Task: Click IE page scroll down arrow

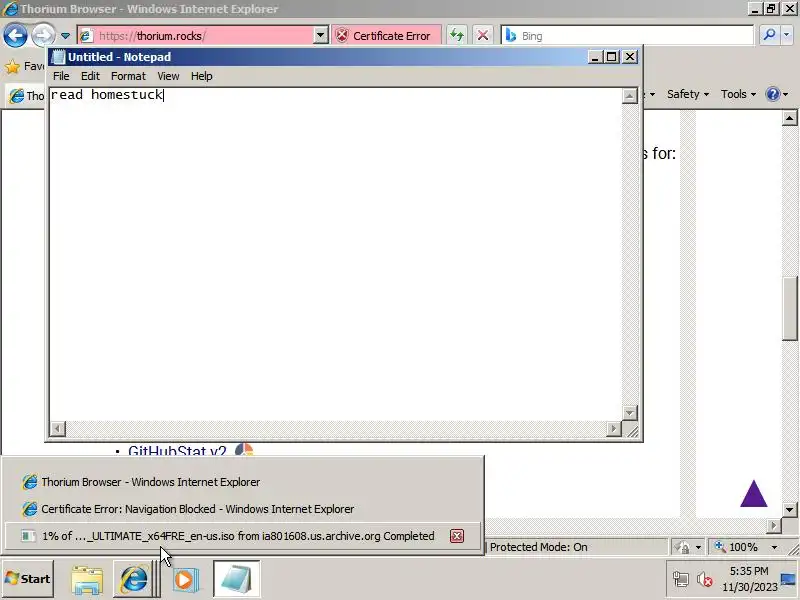Action: 789,509
